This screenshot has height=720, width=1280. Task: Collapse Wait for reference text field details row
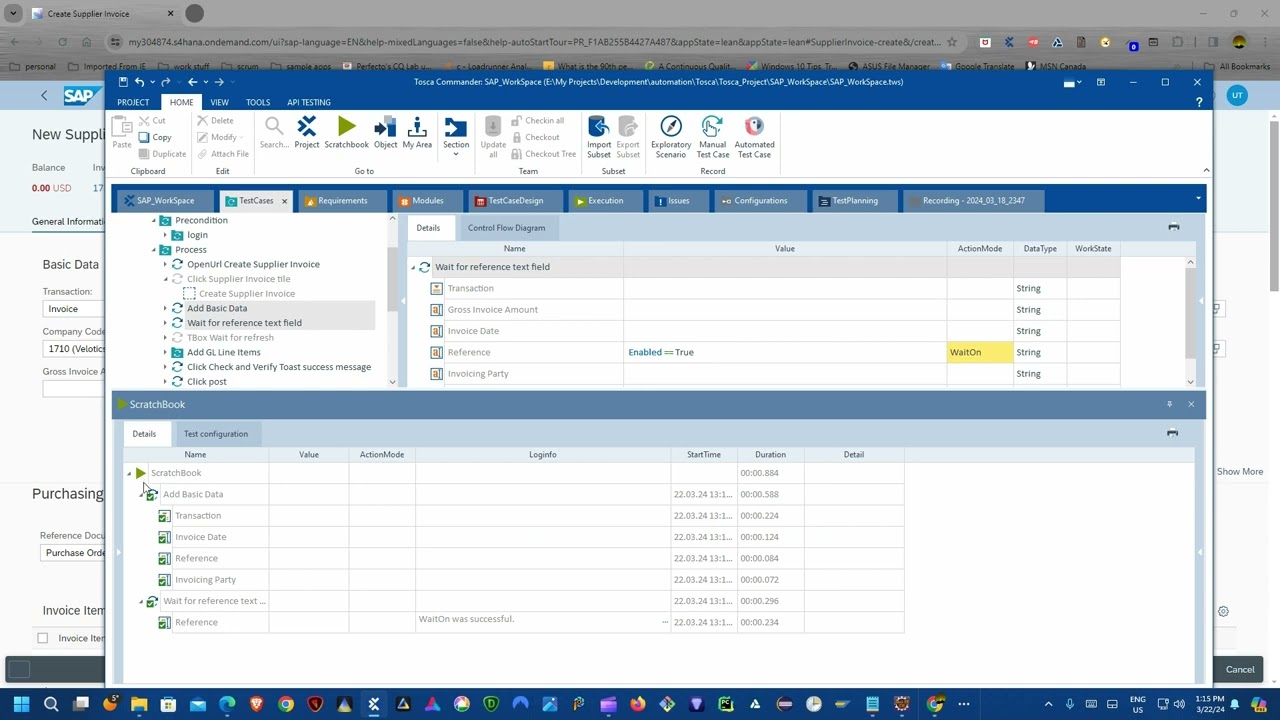[x=413, y=267]
